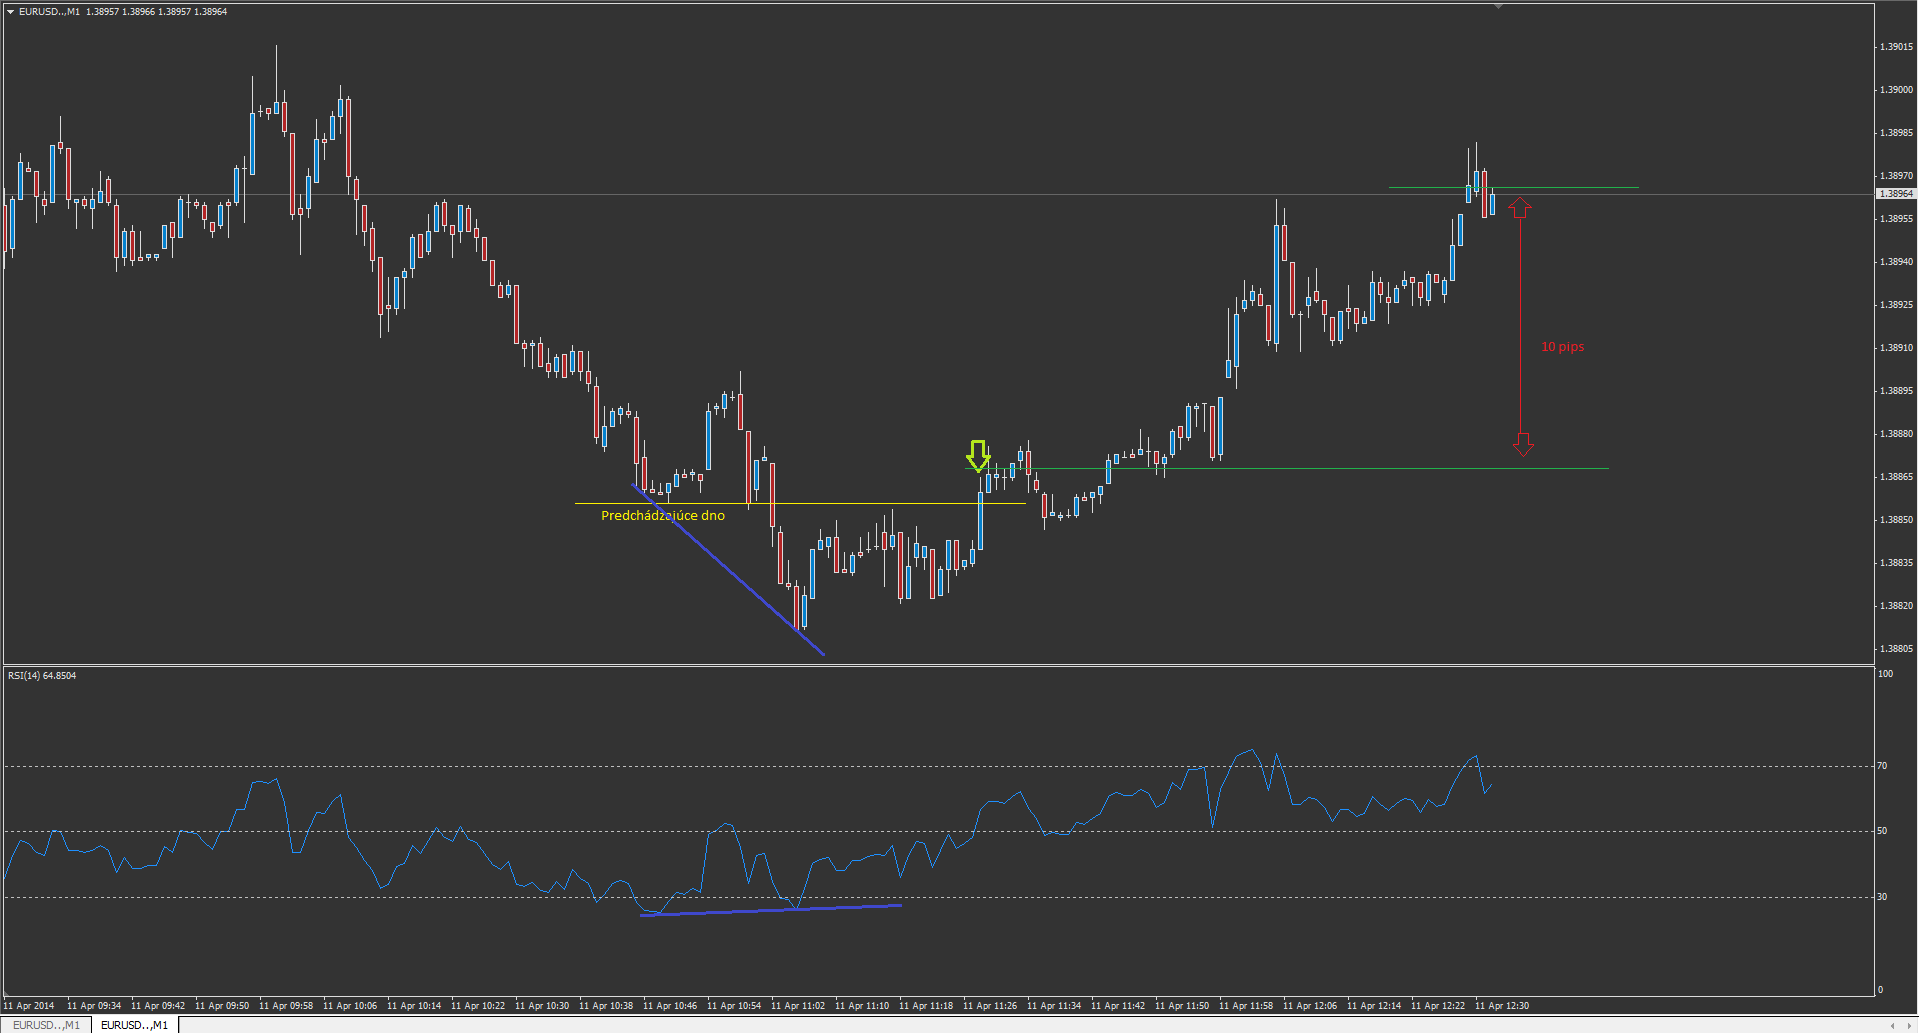Click the RSI level 70 scale label
The image size is (1919, 1033).
point(1883,766)
